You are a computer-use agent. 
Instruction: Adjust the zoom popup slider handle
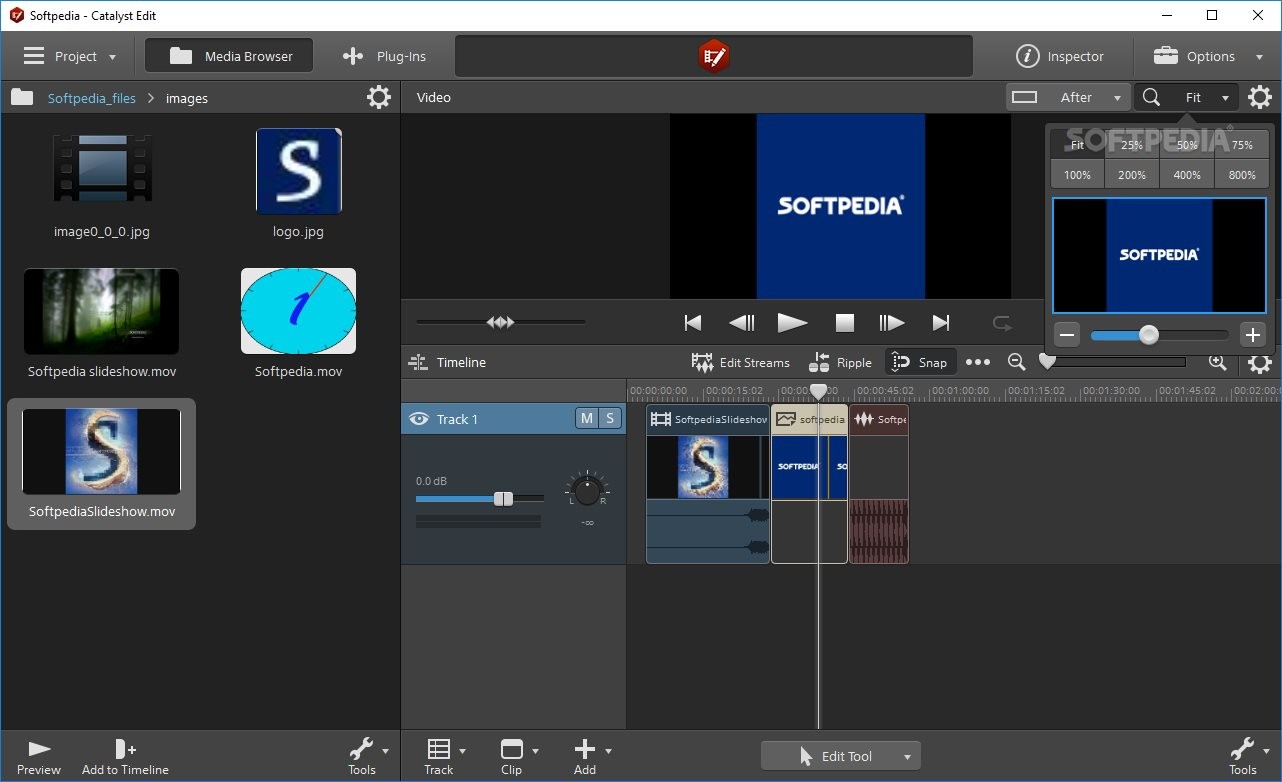point(1149,335)
